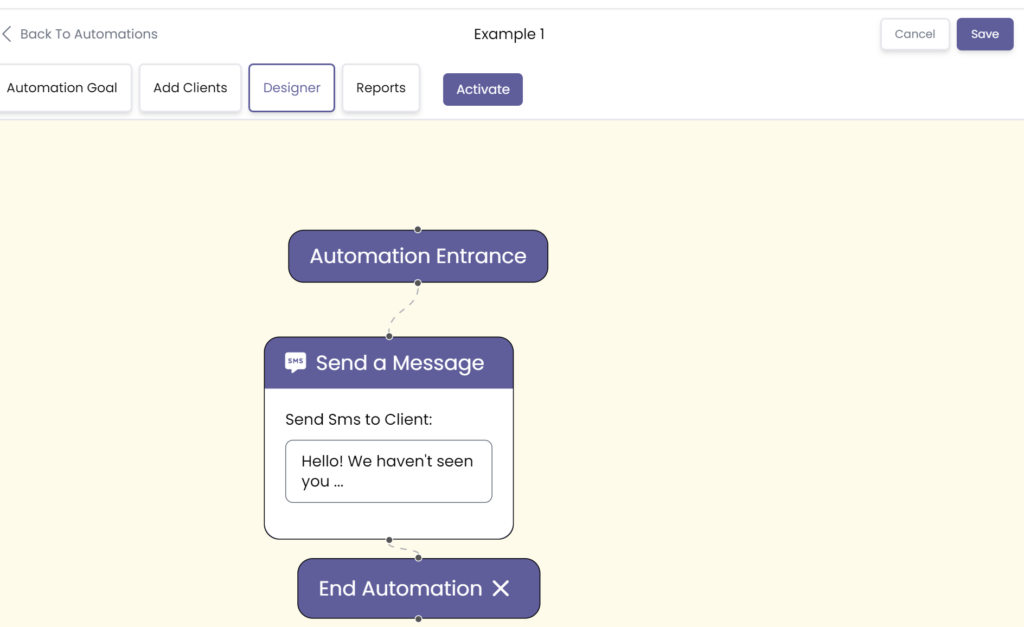Select the Automation Entrance node
The width and height of the screenshot is (1024, 627).
click(418, 256)
